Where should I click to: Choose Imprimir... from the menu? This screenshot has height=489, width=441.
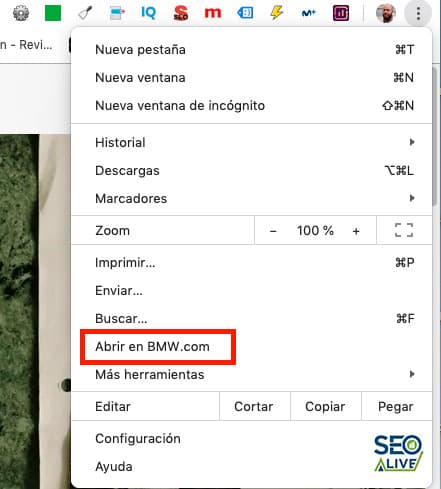tap(252, 262)
